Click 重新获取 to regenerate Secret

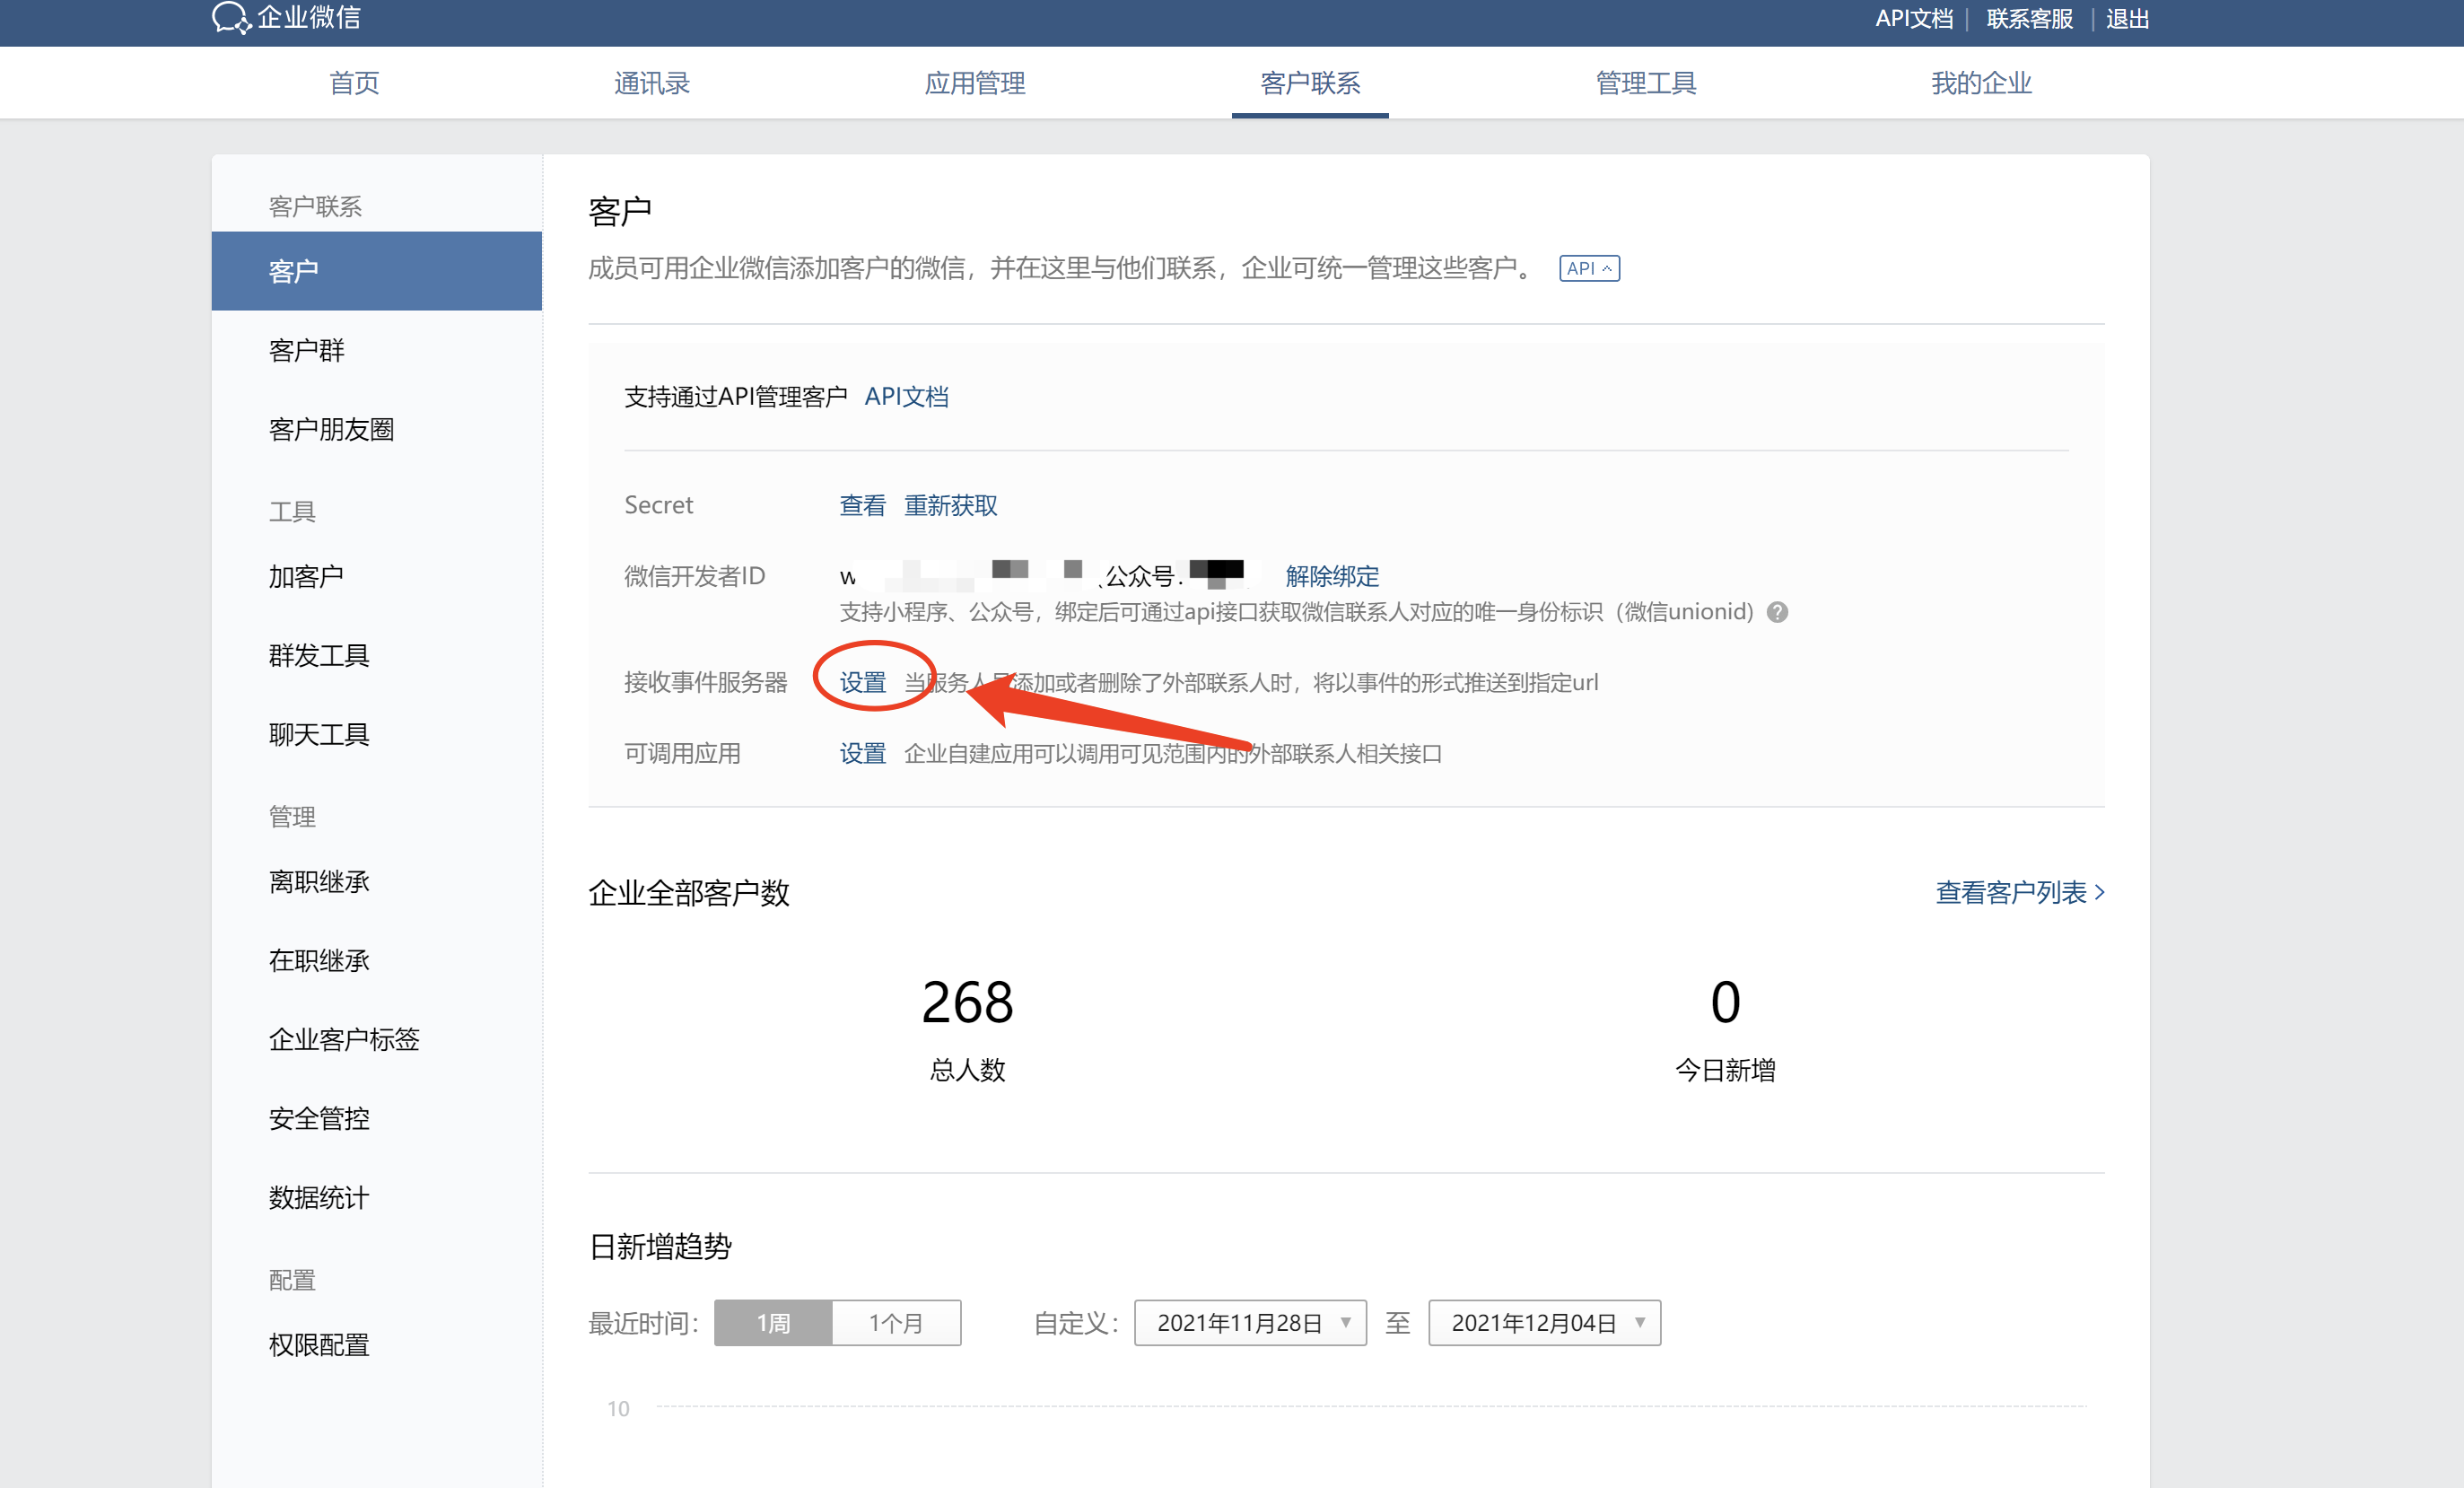coord(951,505)
